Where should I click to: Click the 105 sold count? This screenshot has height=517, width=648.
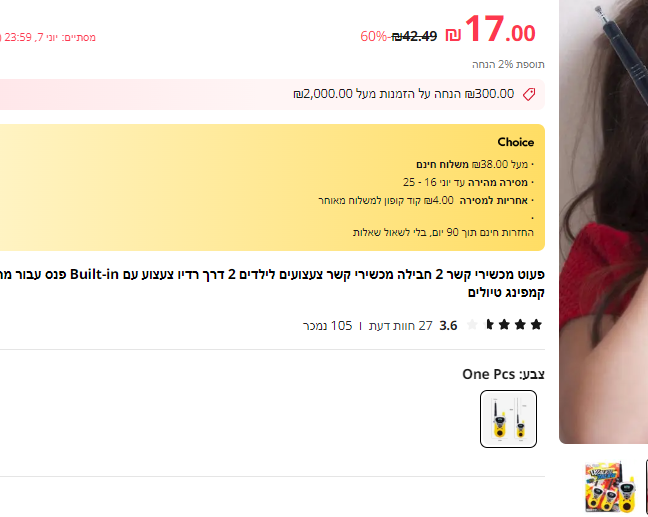click(327, 326)
